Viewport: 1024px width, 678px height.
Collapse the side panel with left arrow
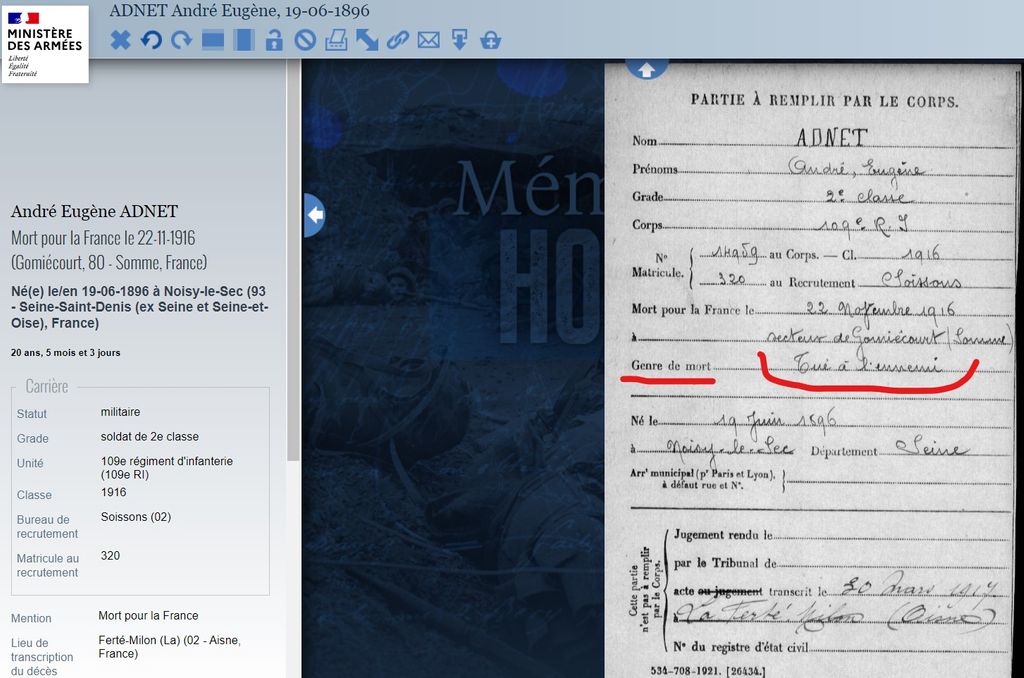pos(314,215)
